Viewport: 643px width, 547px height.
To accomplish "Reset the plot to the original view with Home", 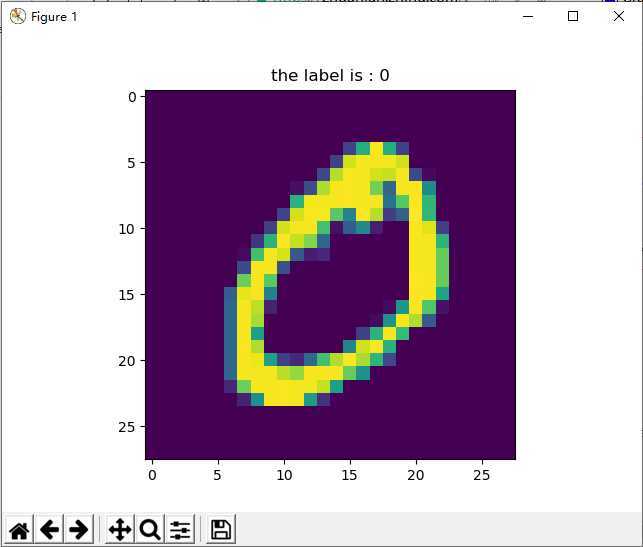I will [19, 529].
